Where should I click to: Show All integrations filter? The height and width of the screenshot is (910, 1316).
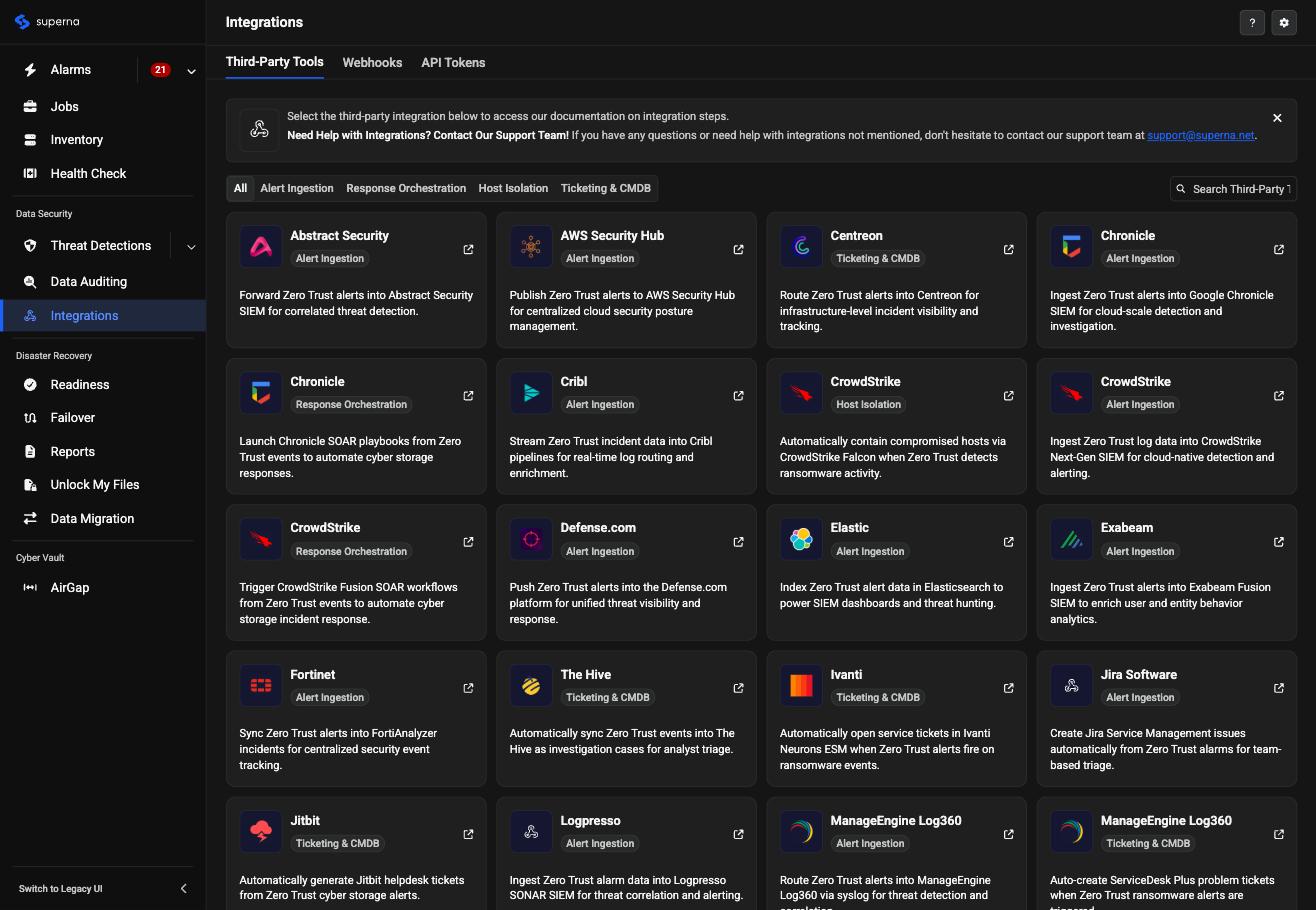(240, 188)
